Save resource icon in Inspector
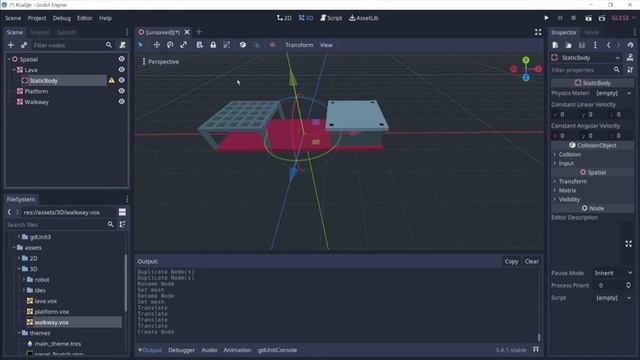 [582, 45]
